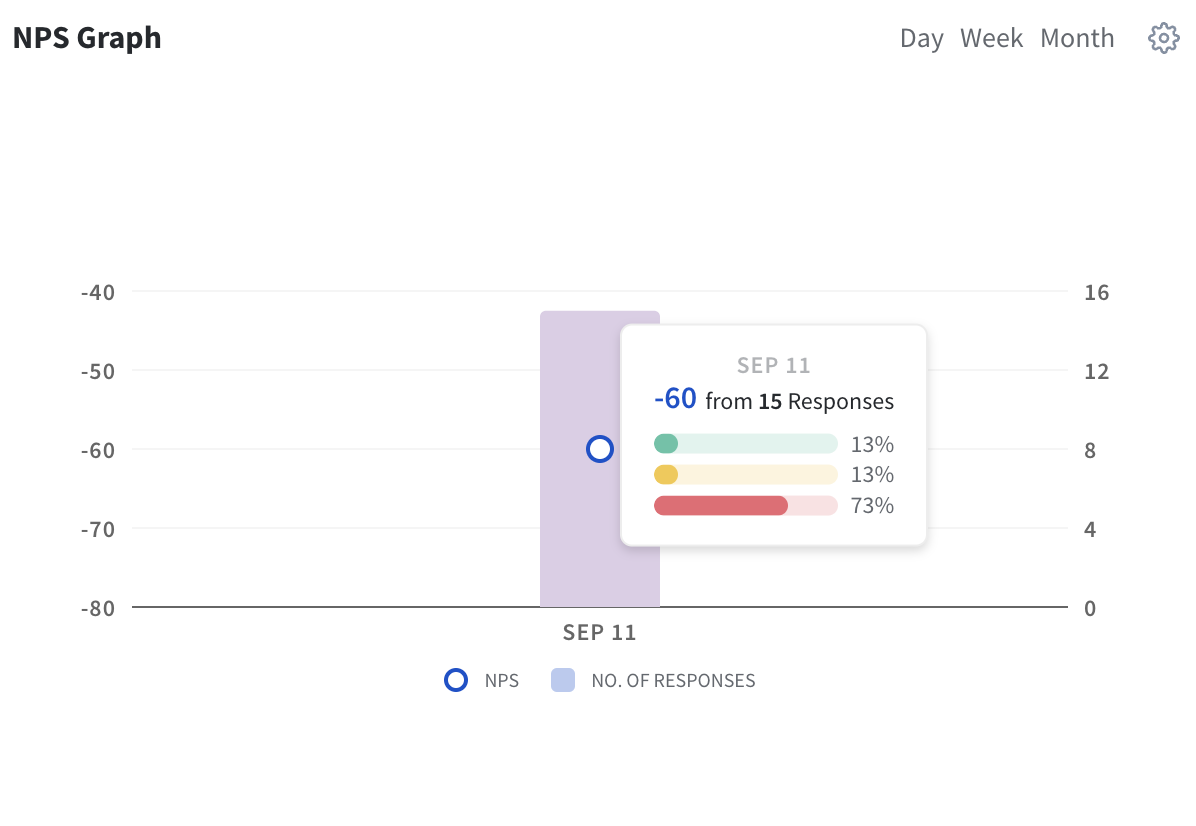Screen dimensions: 1196x826
Task: Switch graph view to Month
Action: pos(1077,39)
